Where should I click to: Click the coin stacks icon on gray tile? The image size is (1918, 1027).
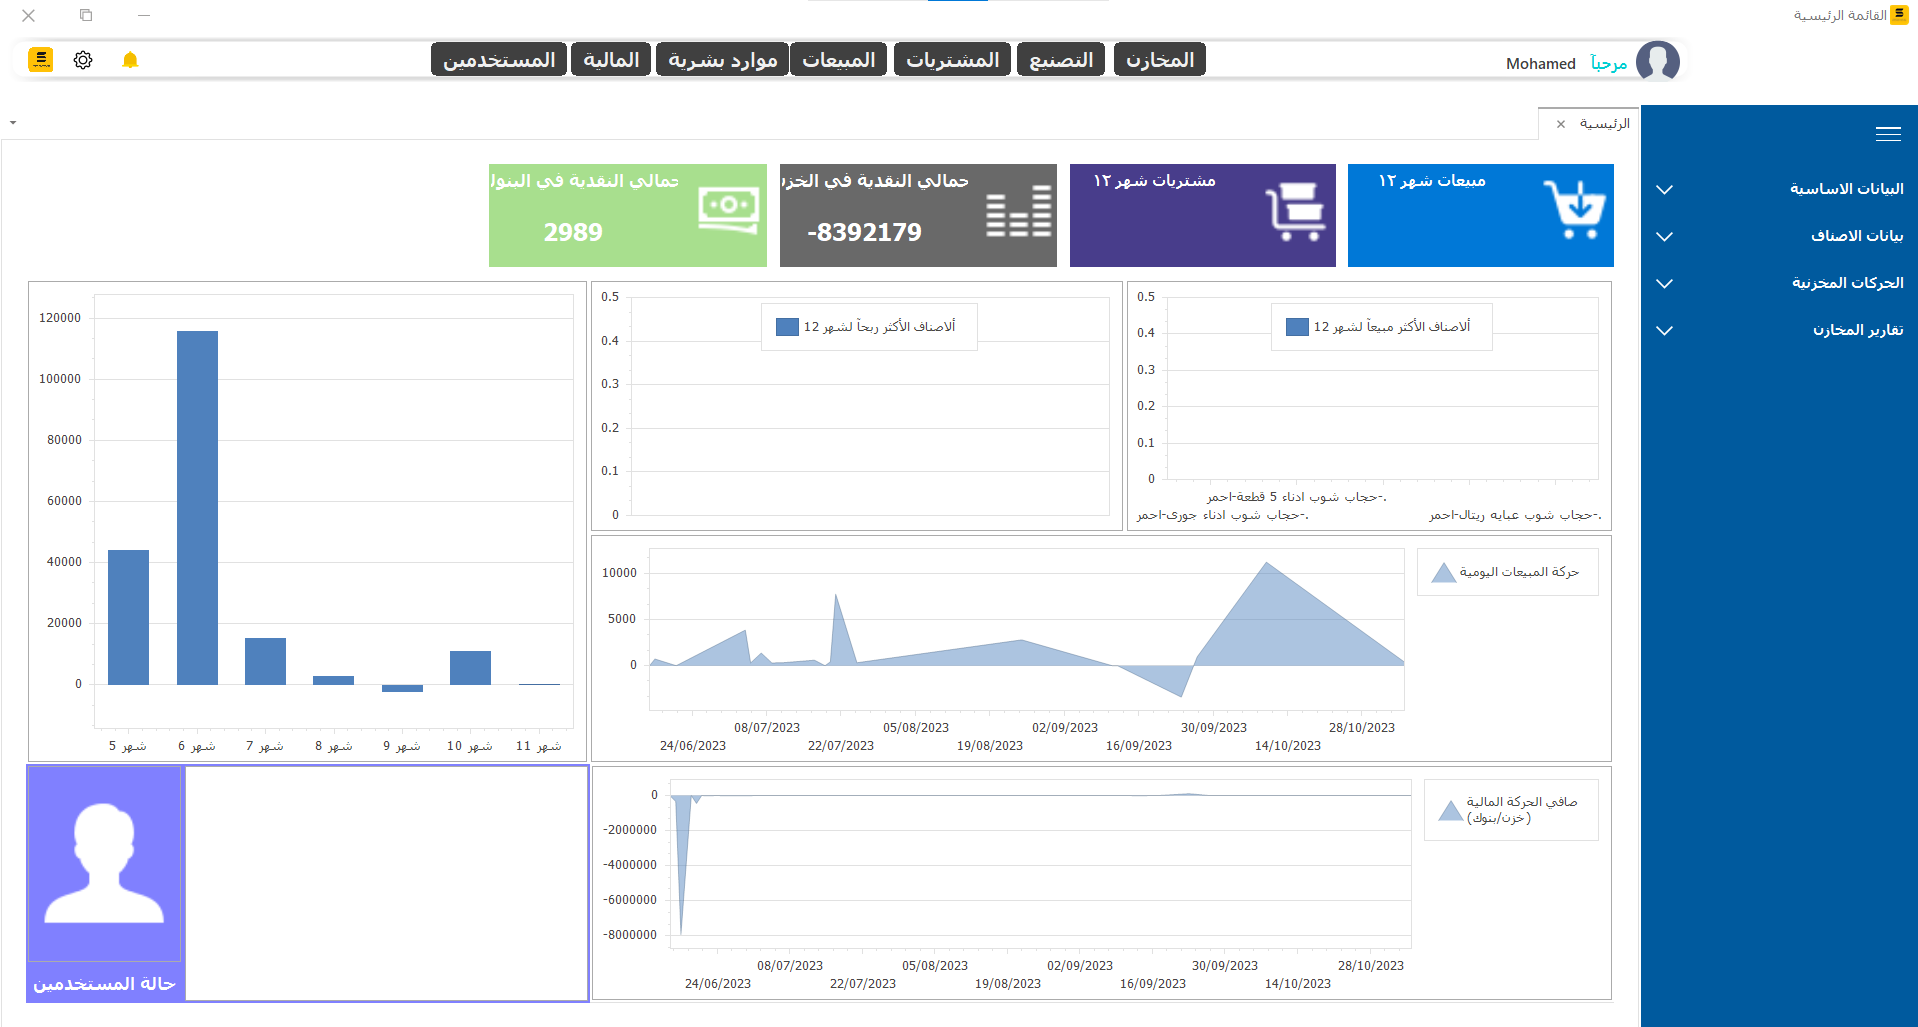(x=1019, y=211)
